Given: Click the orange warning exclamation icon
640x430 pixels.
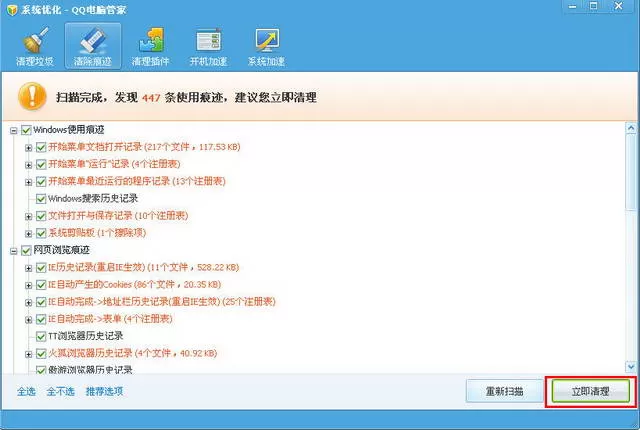Looking at the screenshot, I should (32, 96).
